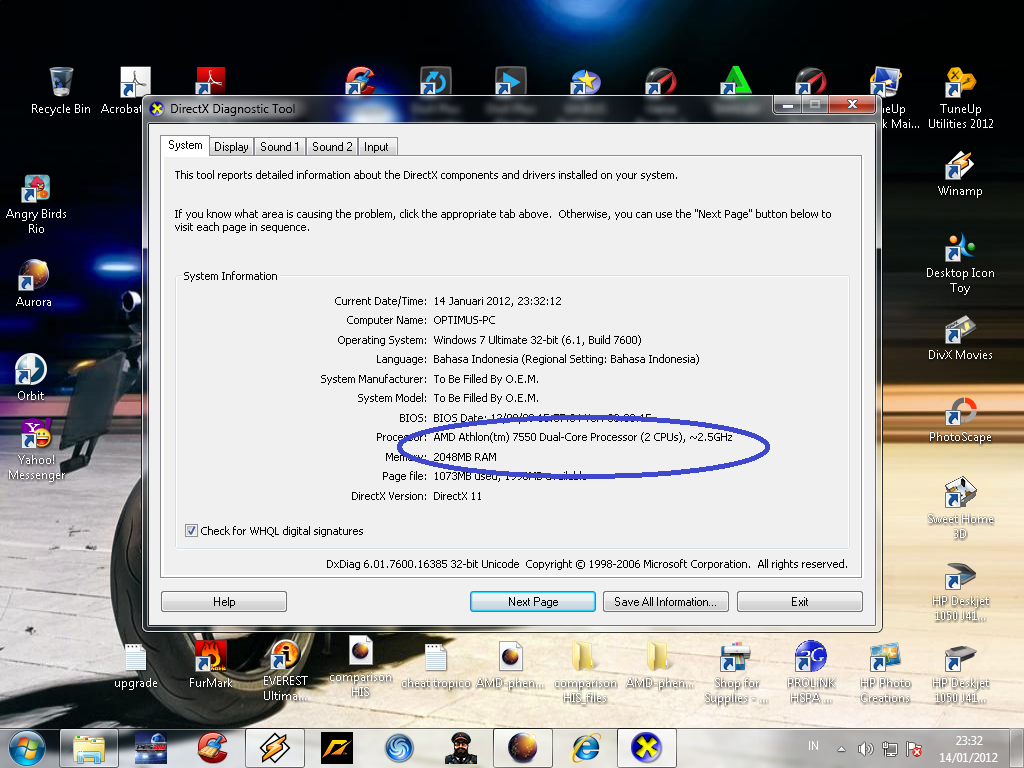
Task: Click the Help button
Action: coord(224,601)
